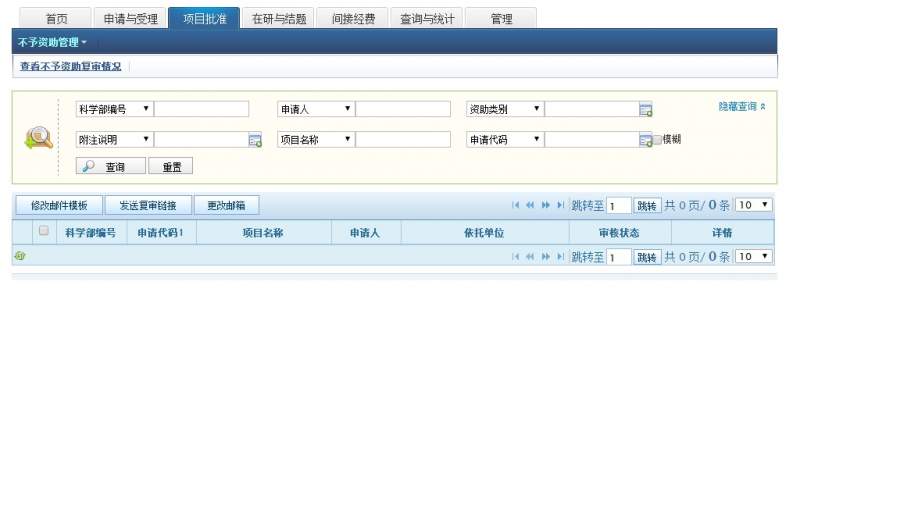Click the 重置 reset button
This screenshot has height=506, width=900.
pos(171,166)
